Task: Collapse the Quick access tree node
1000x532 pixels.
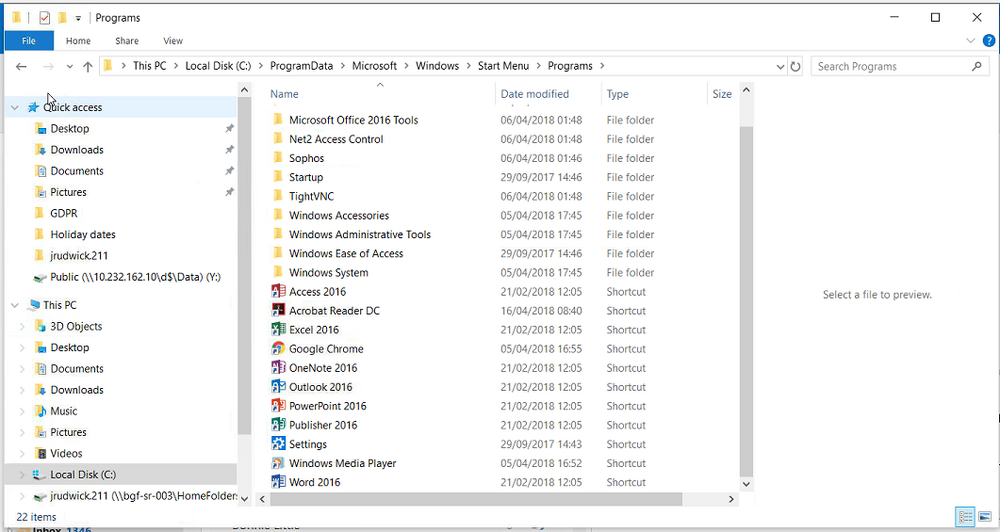Action: (x=15, y=108)
